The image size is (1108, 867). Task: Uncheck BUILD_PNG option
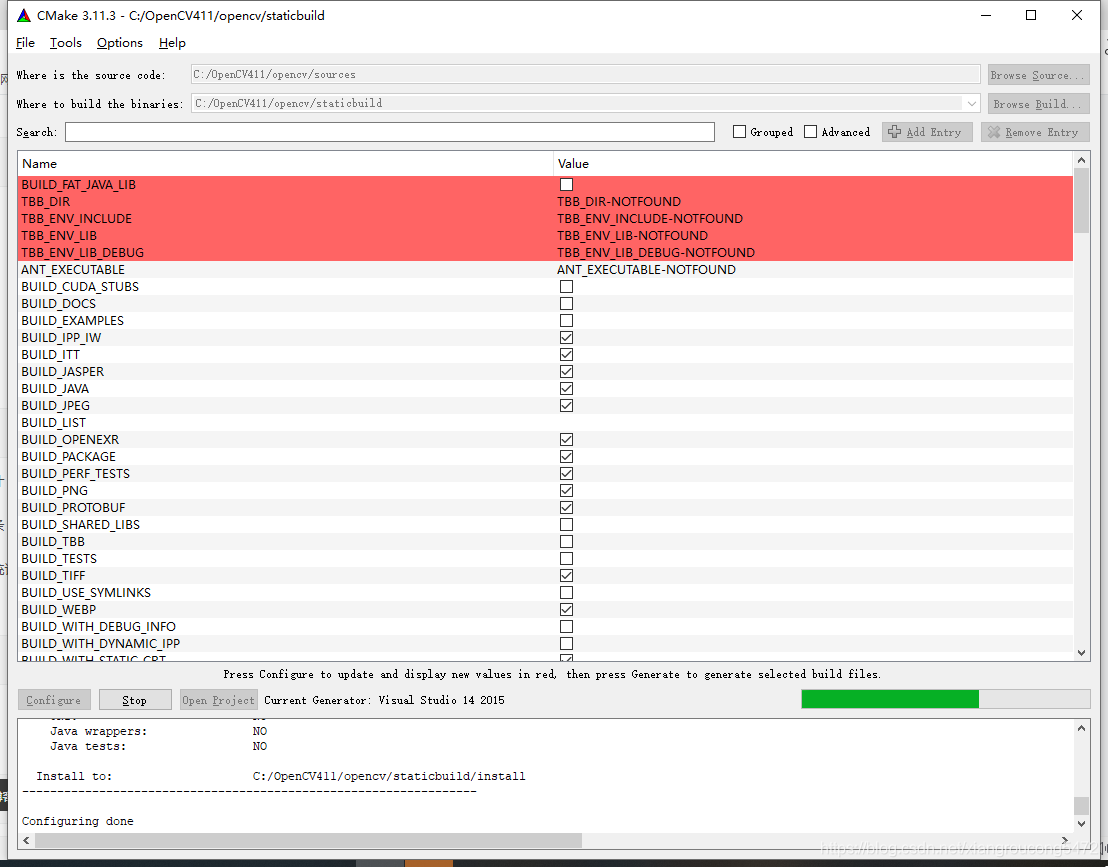tap(566, 490)
